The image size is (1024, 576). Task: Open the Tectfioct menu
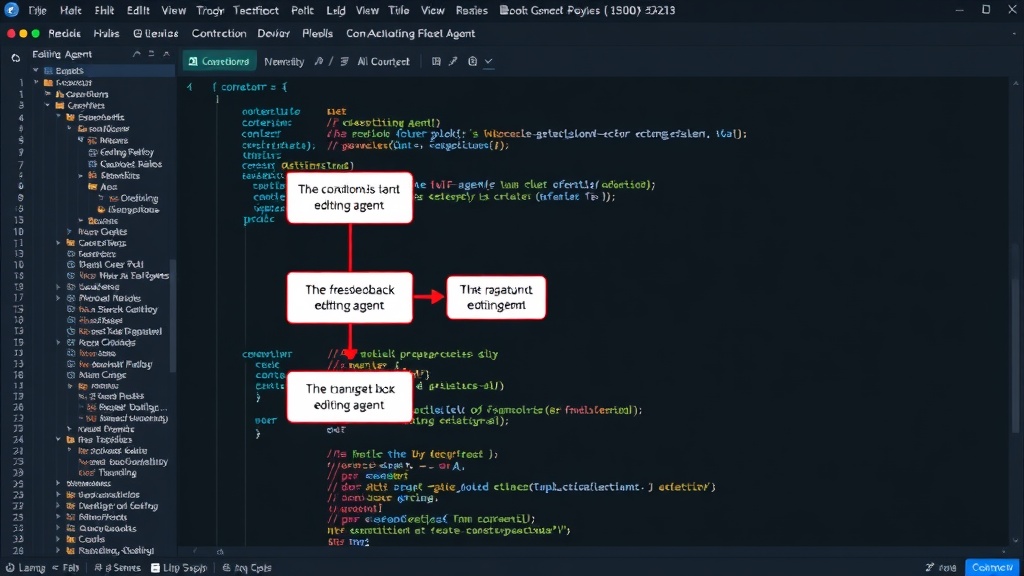(256, 10)
